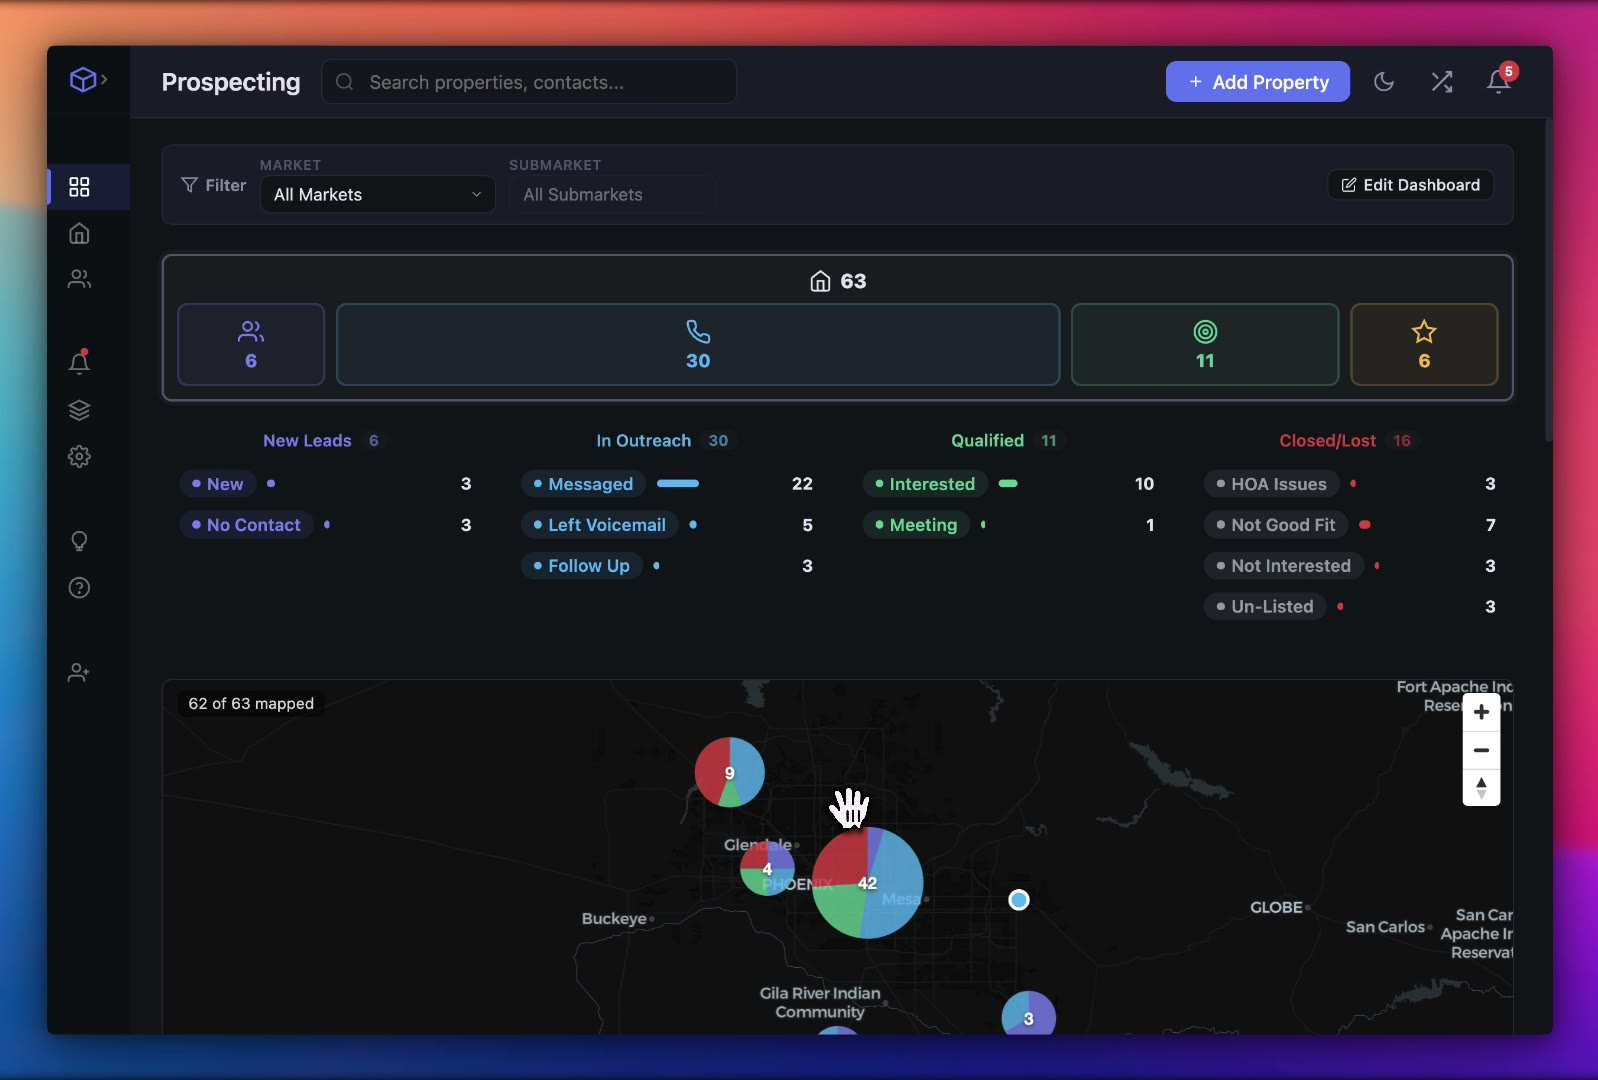Open the settings gear in sidebar
This screenshot has width=1598, height=1080.
(x=79, y=456)
